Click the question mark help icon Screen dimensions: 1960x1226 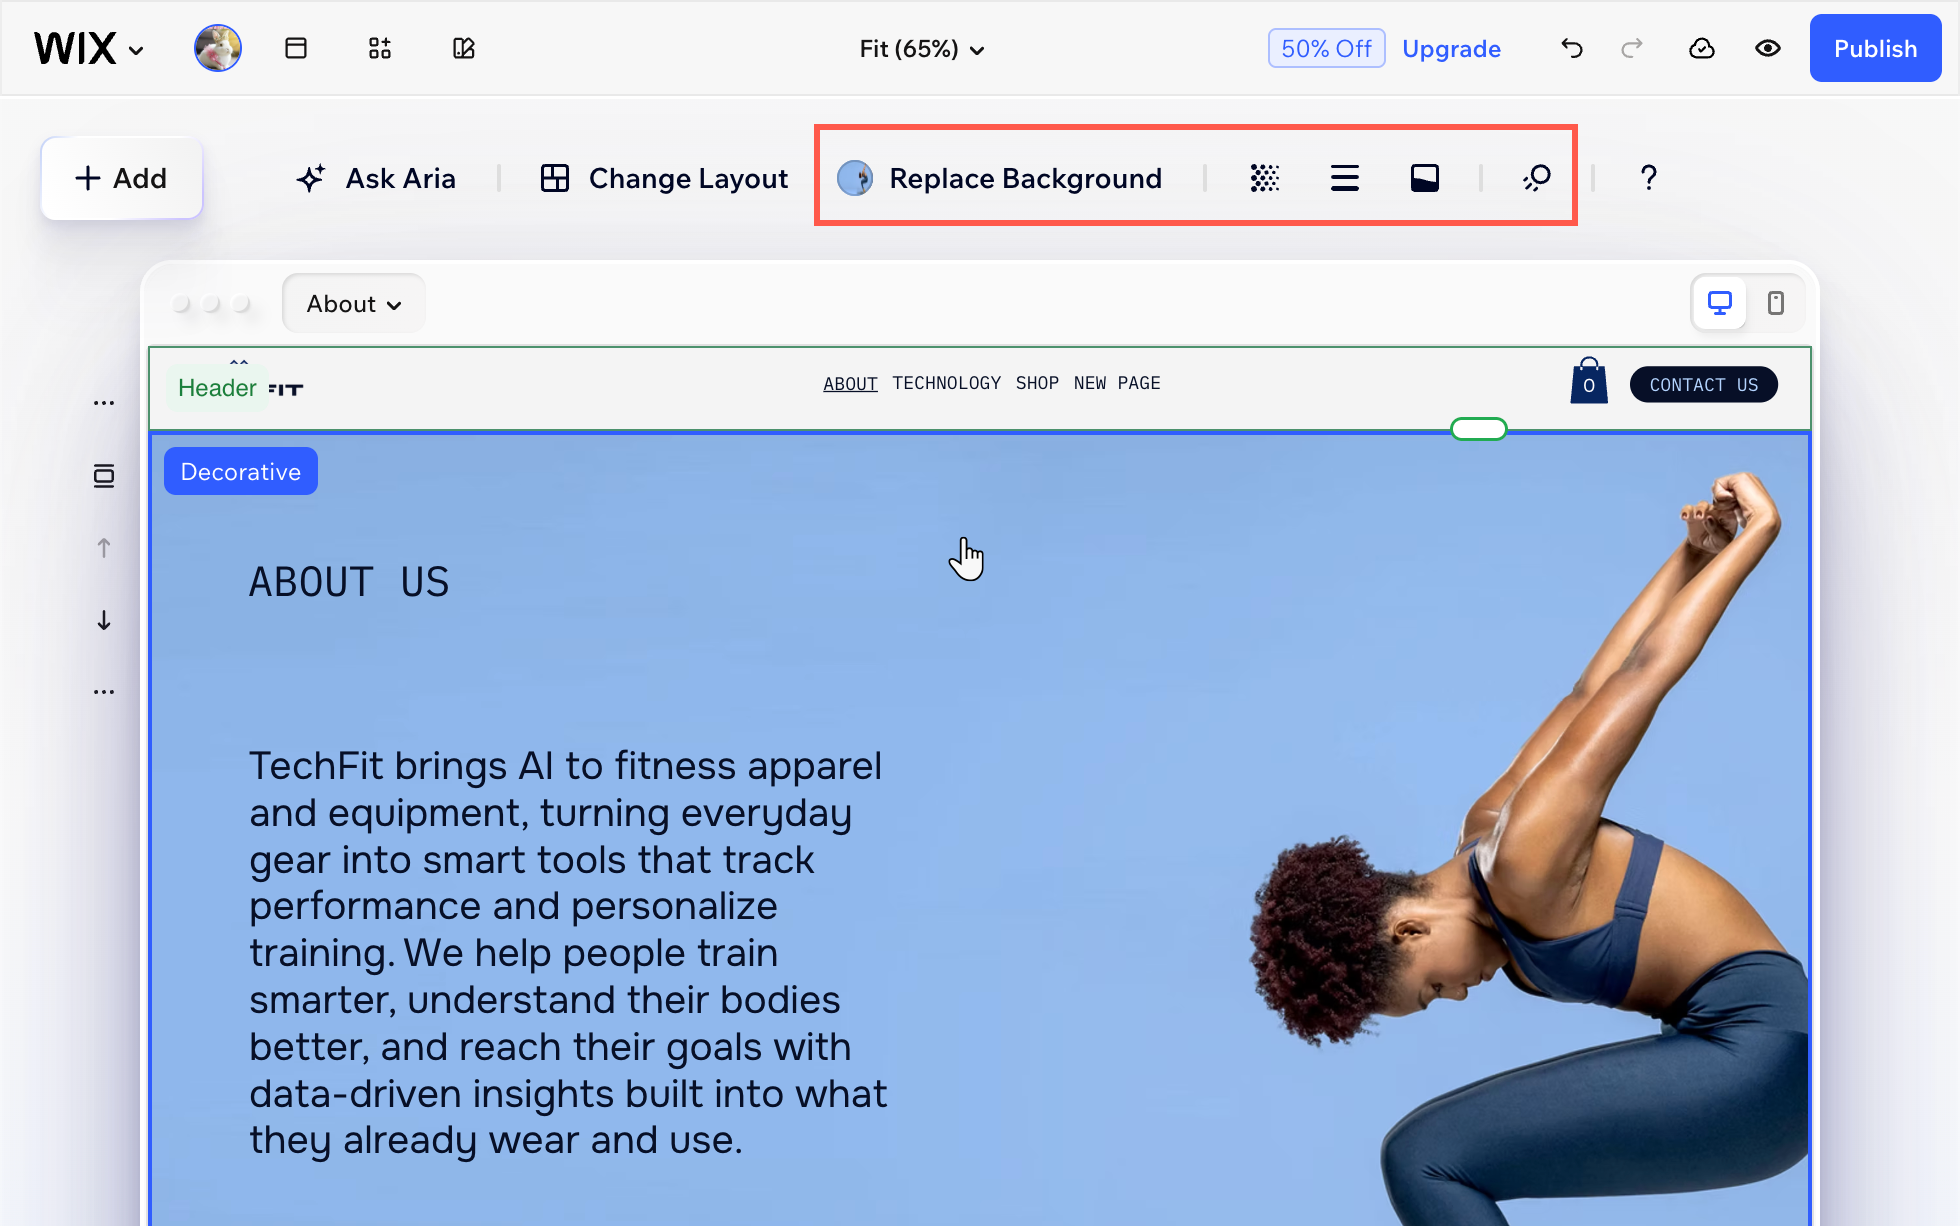point(1649,178)
